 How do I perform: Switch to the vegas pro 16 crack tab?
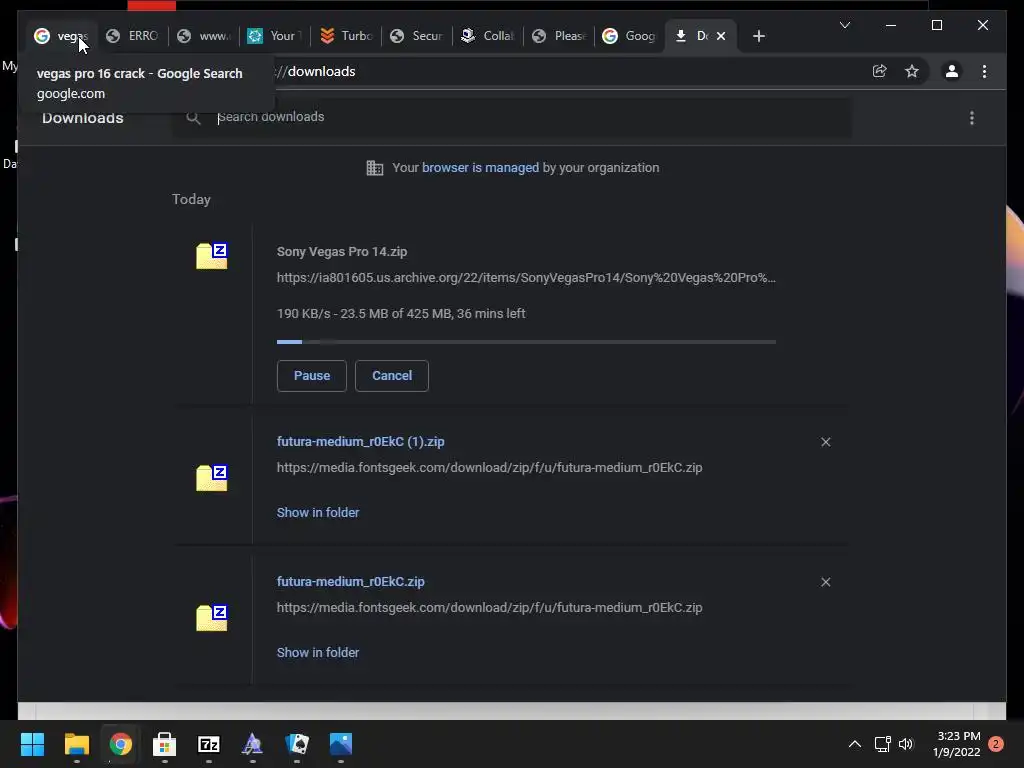point(61,36)
